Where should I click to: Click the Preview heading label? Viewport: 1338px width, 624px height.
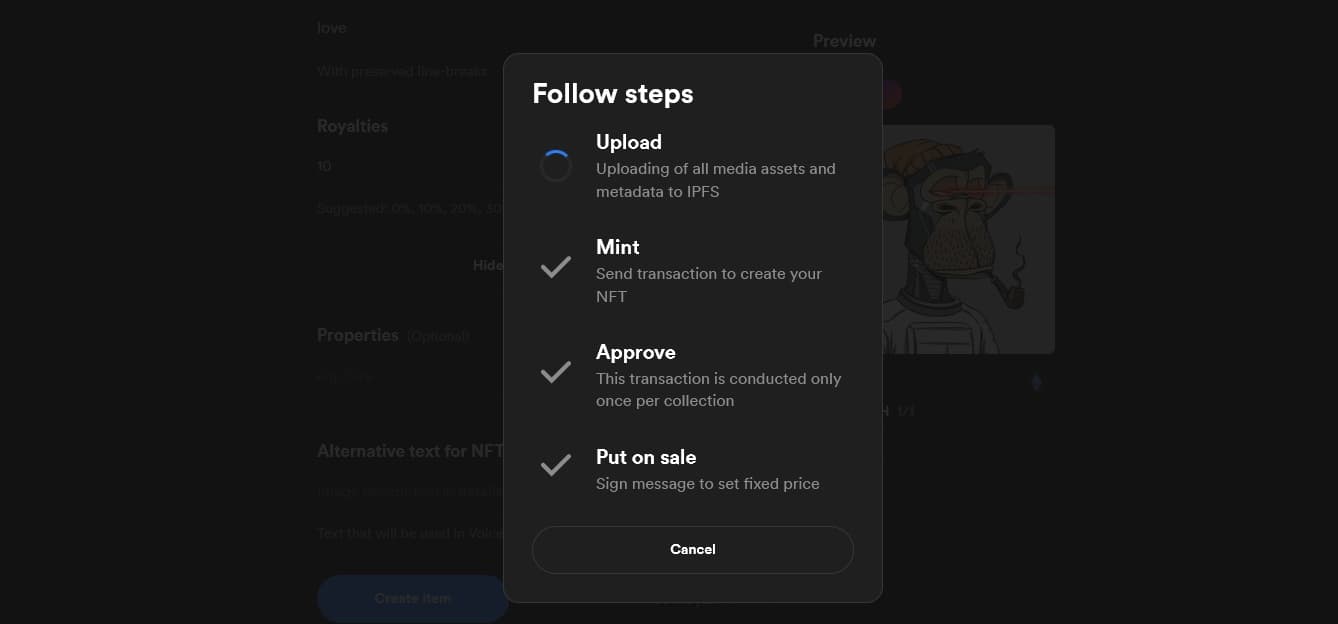tap(844, 41)
